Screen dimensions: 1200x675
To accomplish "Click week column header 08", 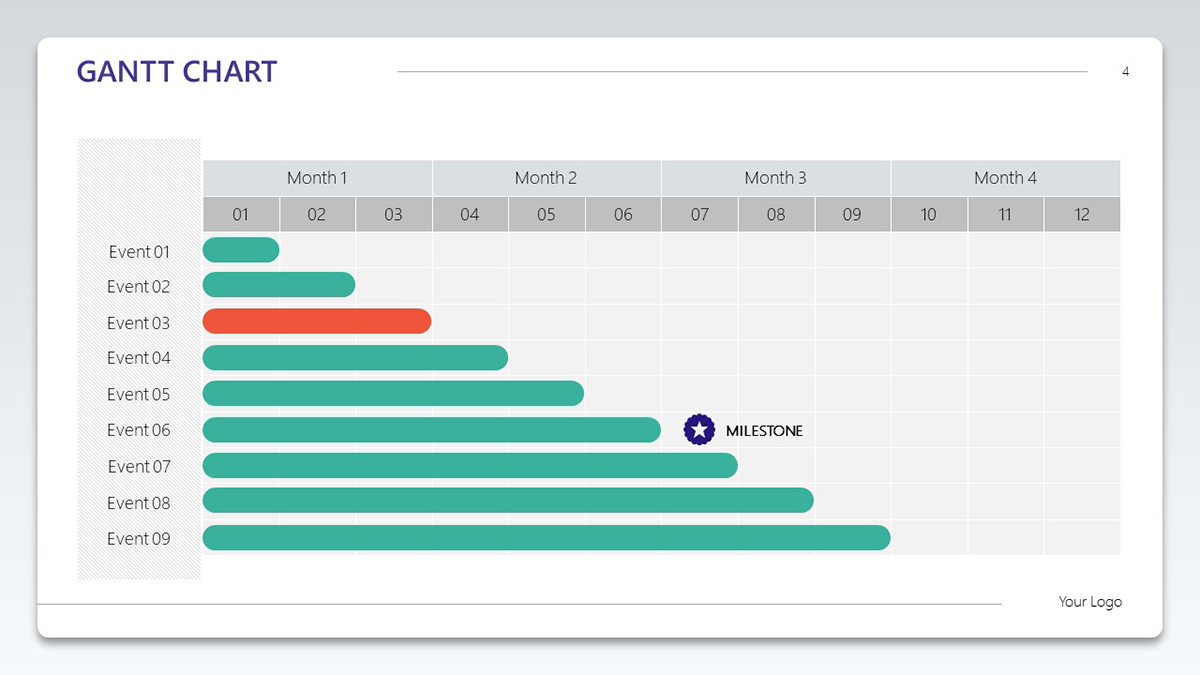I will [x=776, y=214].
